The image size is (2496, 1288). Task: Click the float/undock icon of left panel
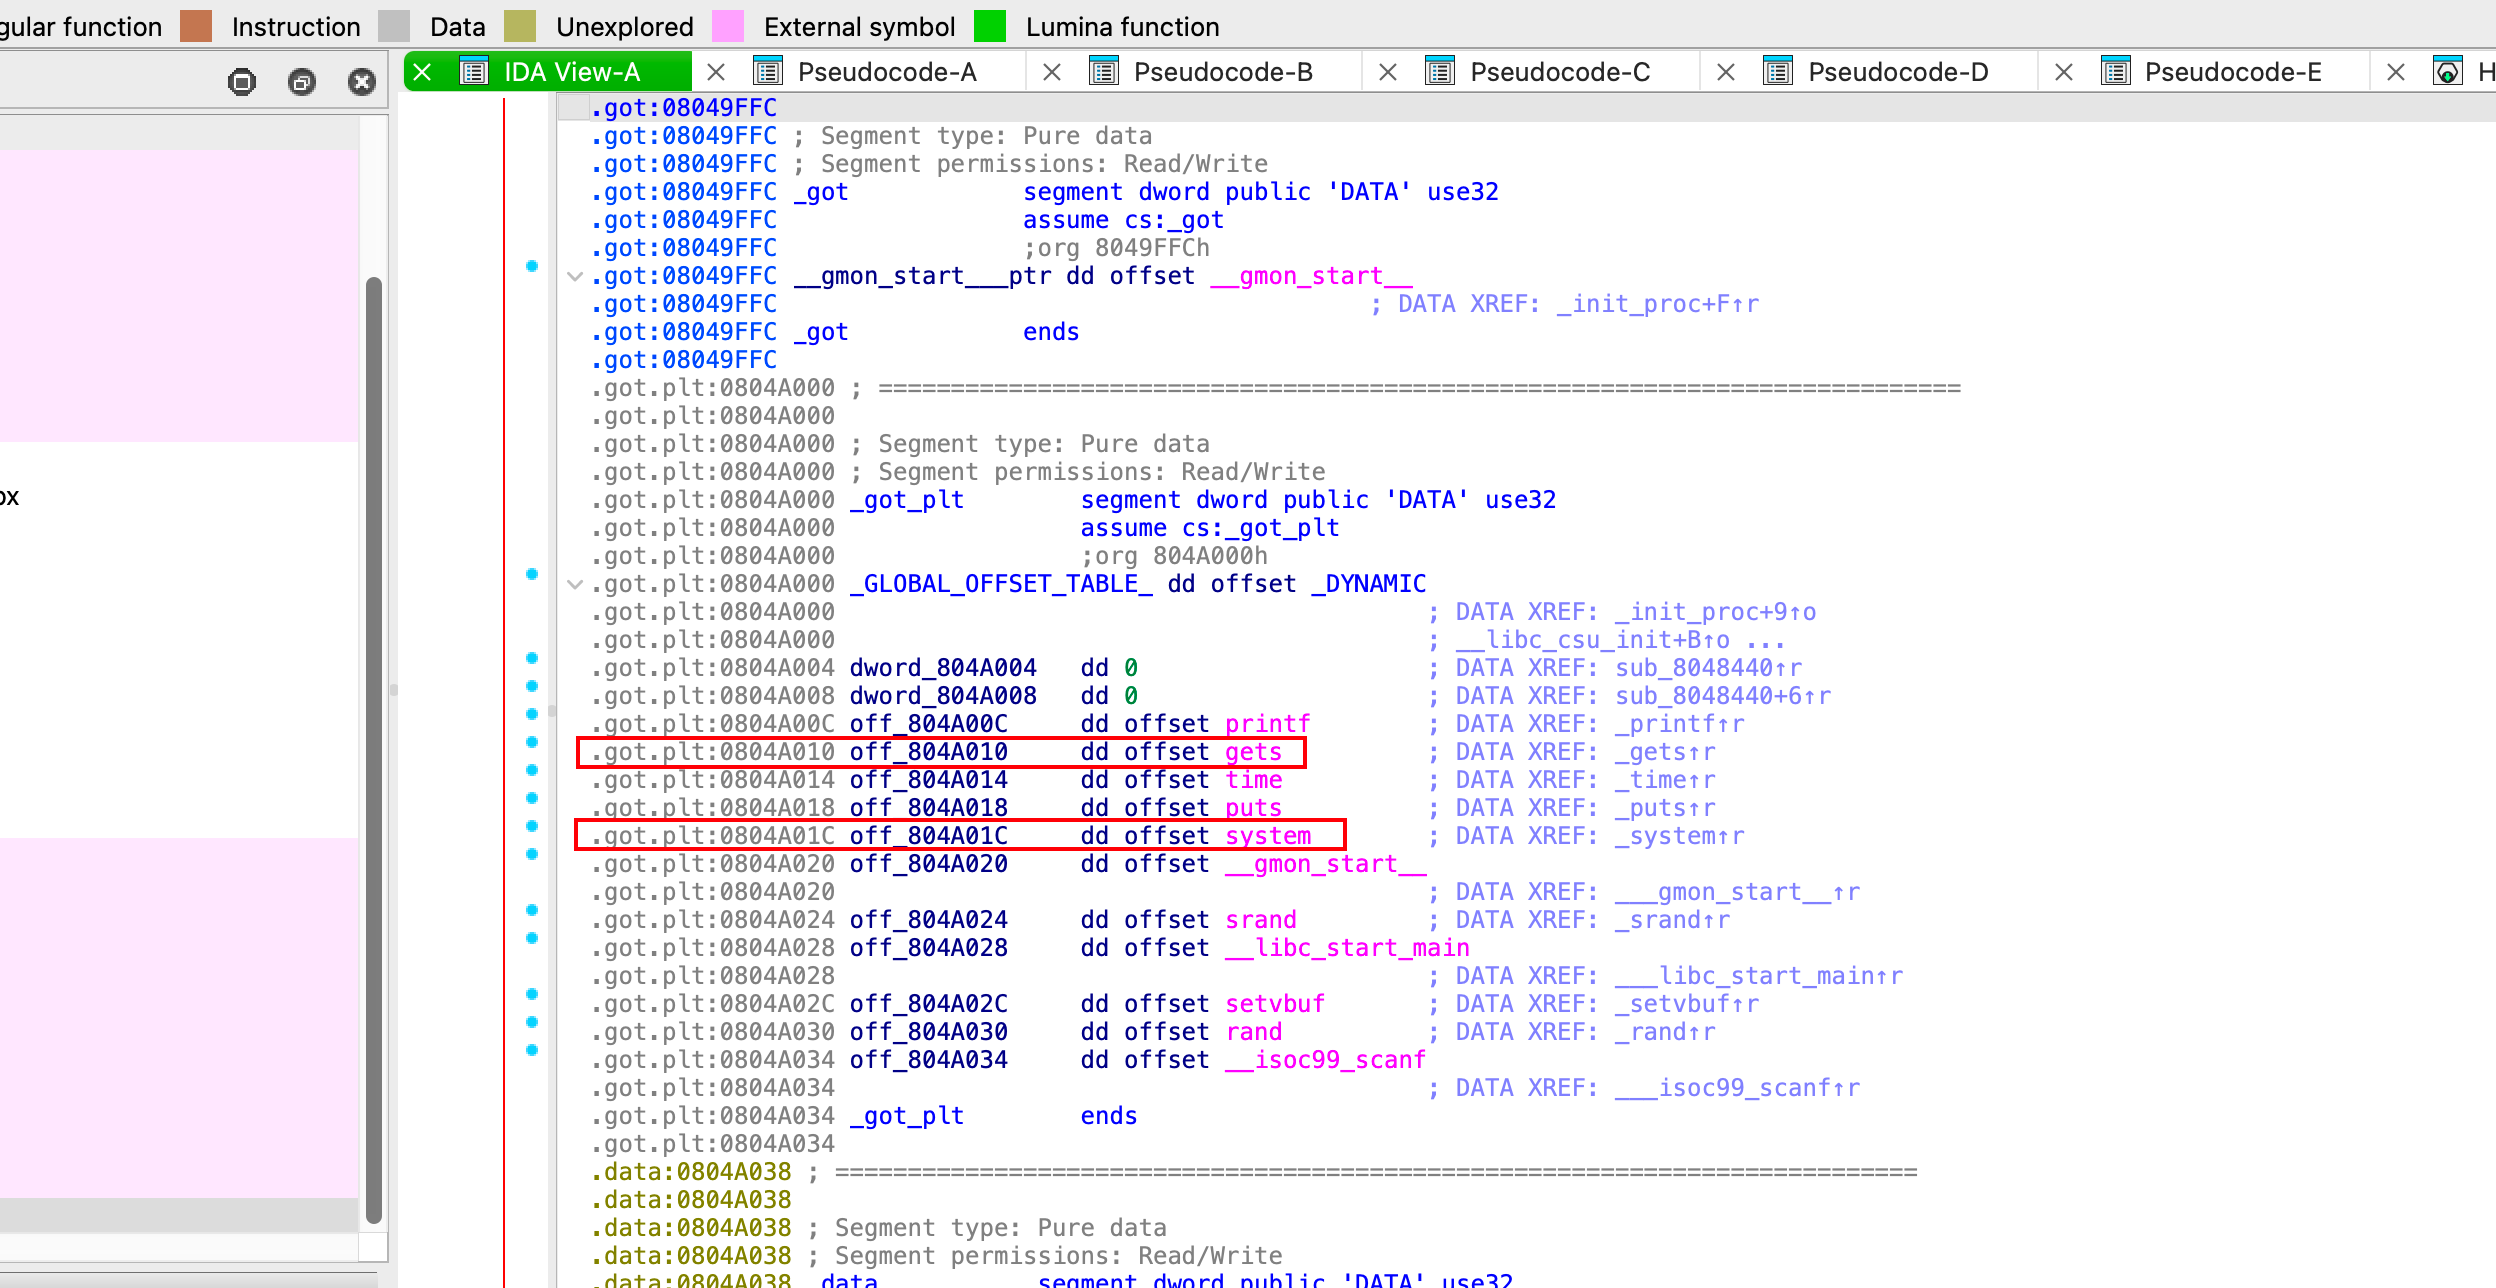[302, 82]
